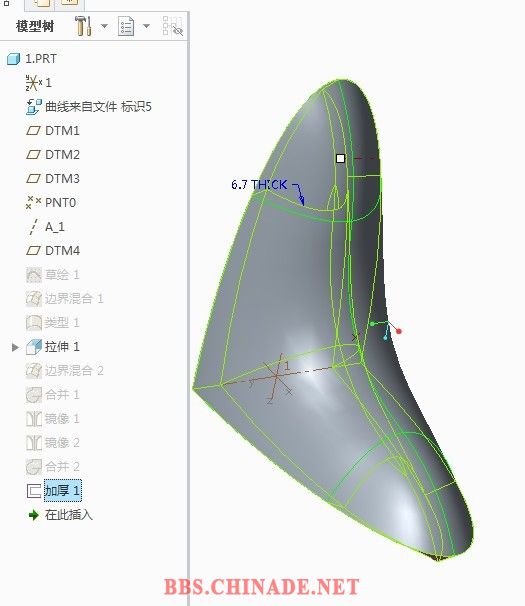Open the settings hammer dropdown arrow

pos(104,26)
